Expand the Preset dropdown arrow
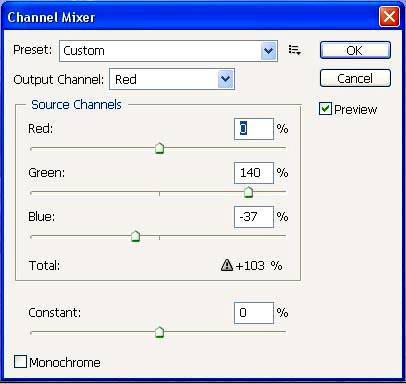This screenshot has width=406, height=384. click(x=269, y=51)
